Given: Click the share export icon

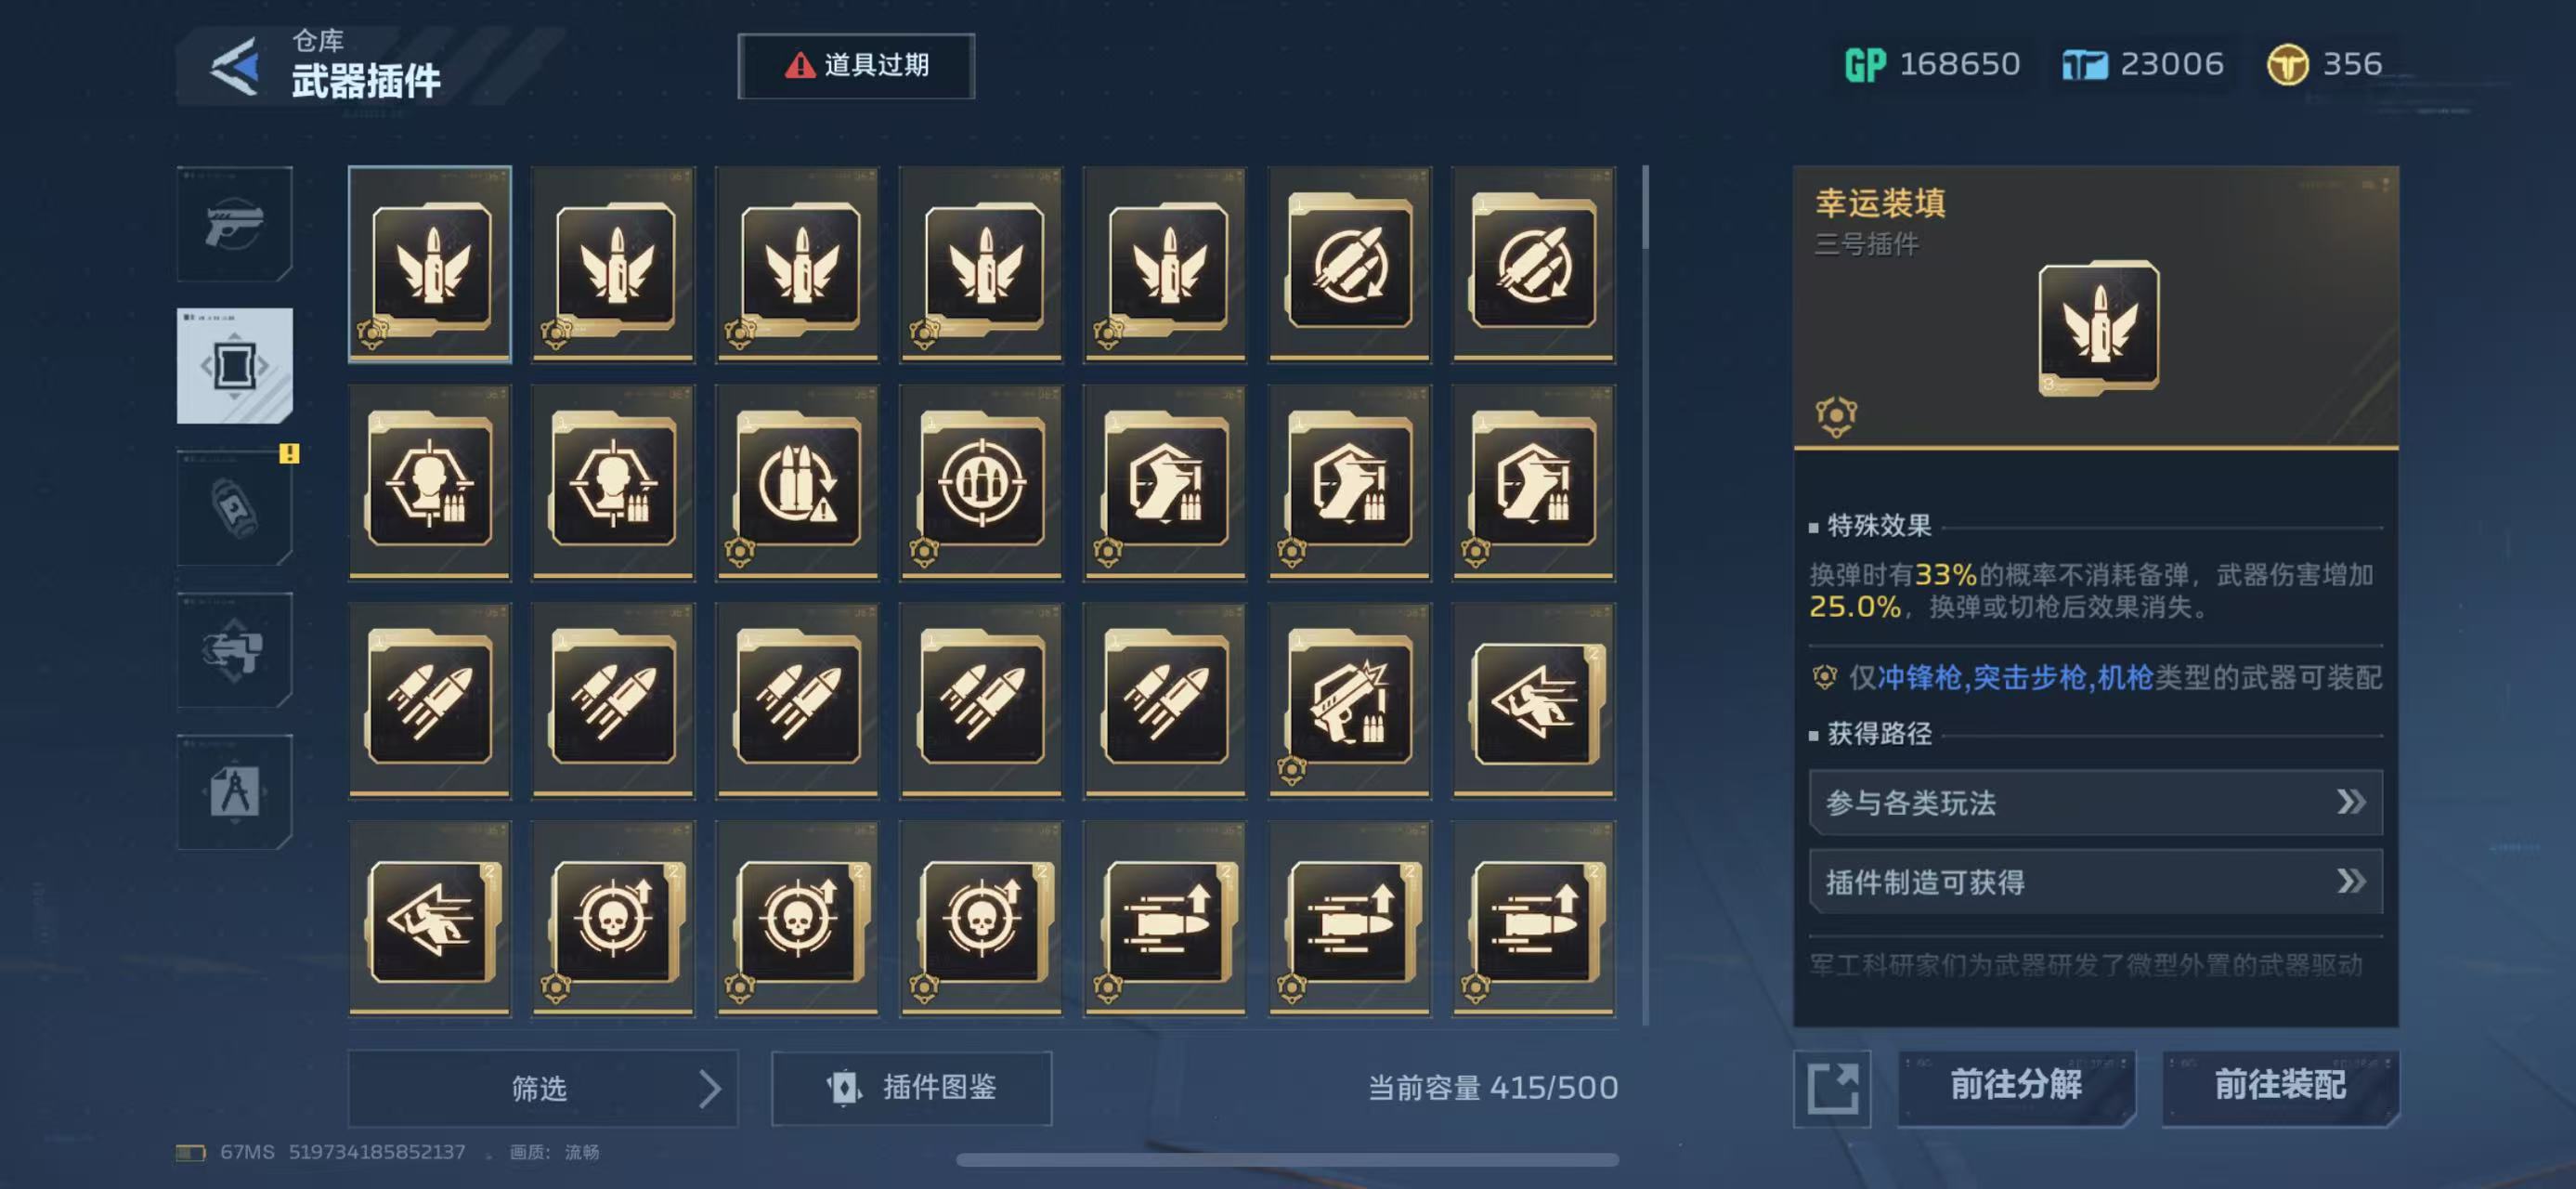Looking at the screenshot, I should point(1832,1088).
